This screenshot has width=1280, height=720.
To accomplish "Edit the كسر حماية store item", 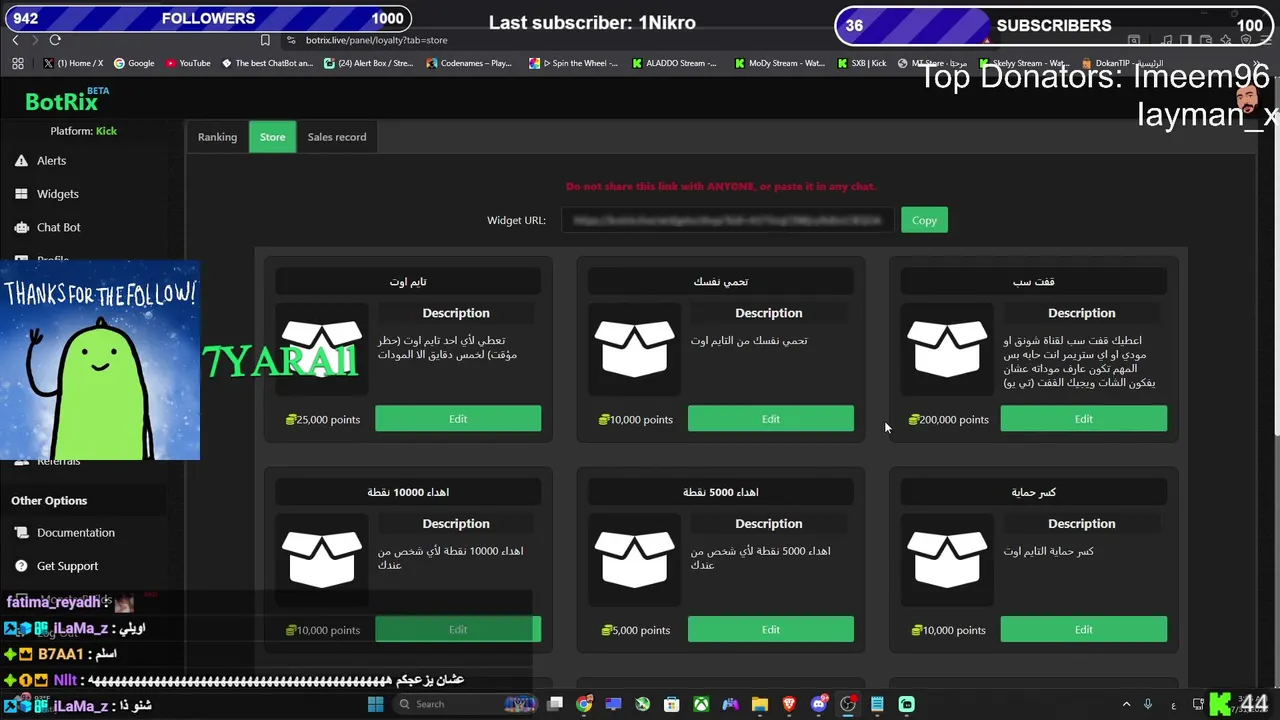I will (x=1084, y=630).
